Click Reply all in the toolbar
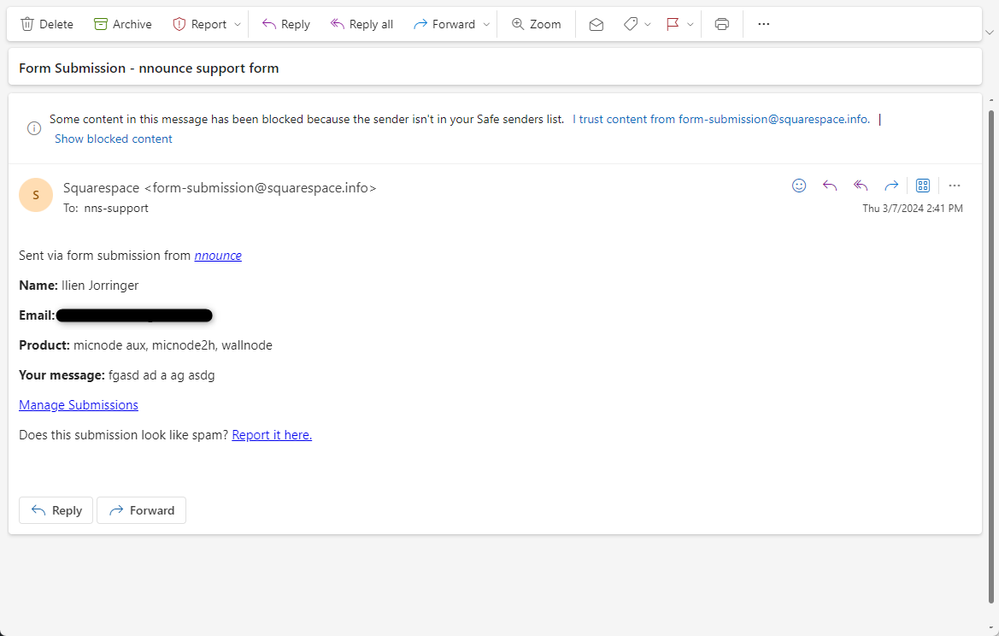 click(361, 24)
